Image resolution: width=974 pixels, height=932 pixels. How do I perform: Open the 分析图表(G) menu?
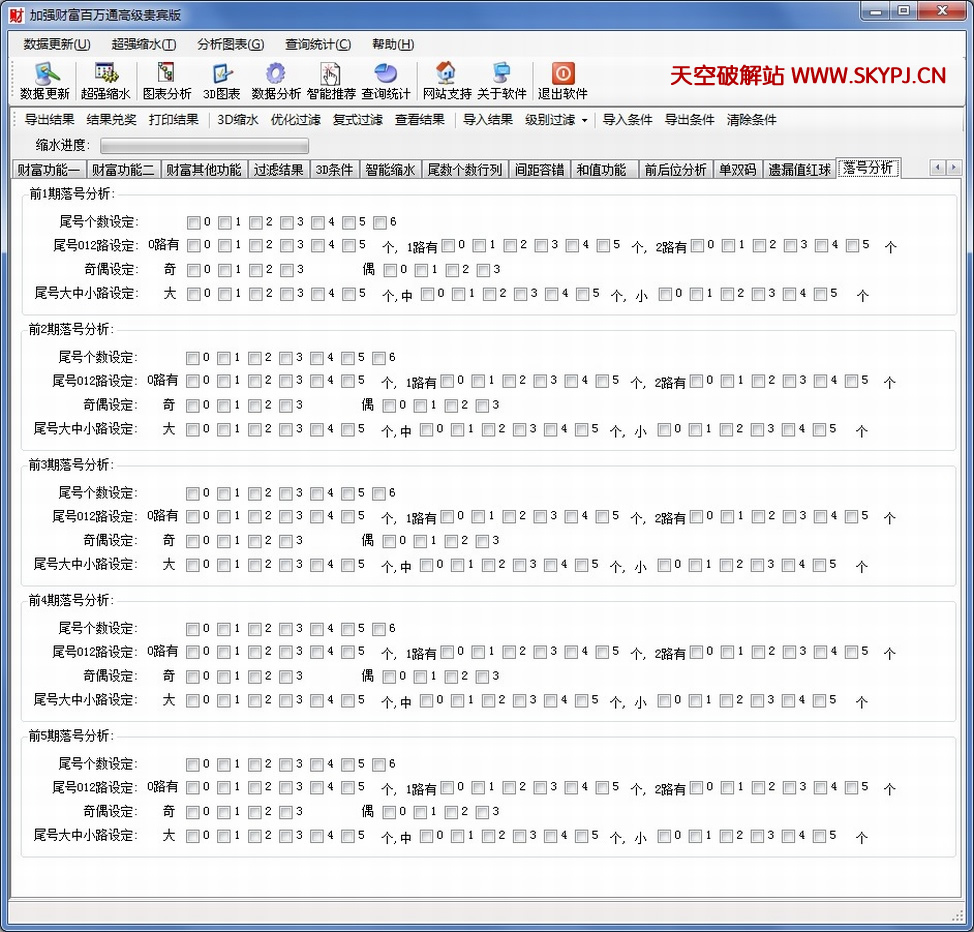[230, 44]
